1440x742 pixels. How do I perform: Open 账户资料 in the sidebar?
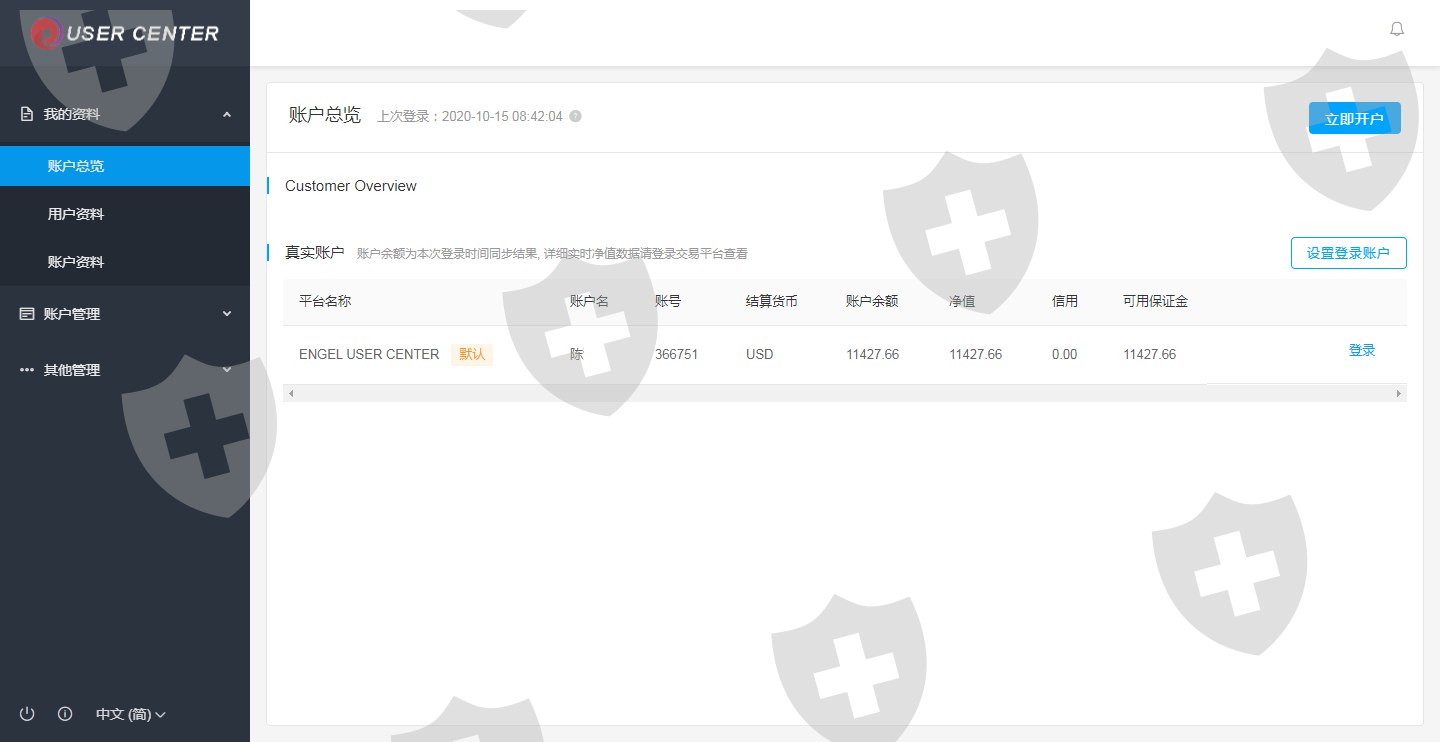125,262
